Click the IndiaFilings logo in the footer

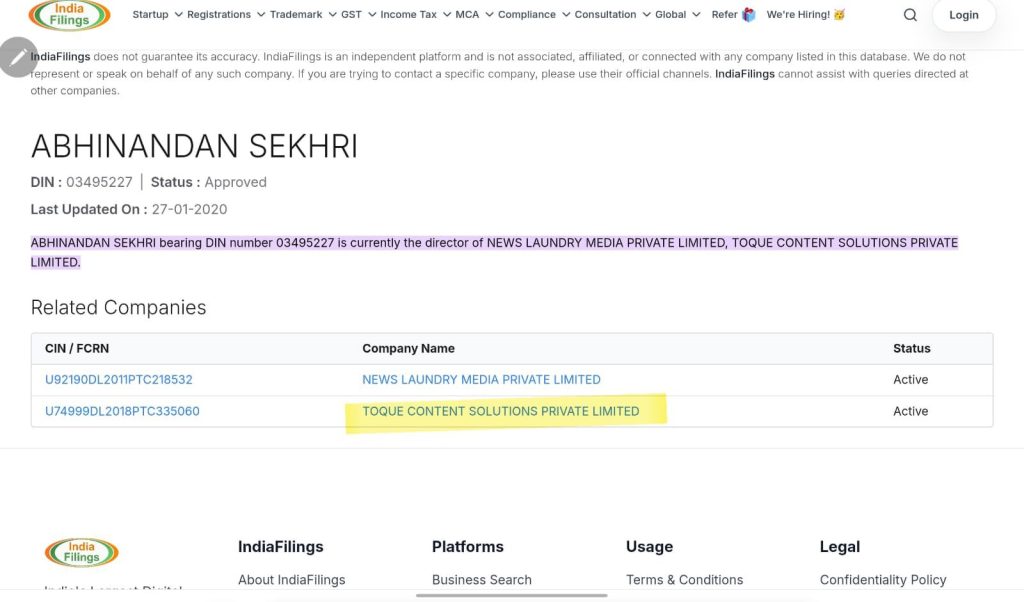tap(82, 552)
